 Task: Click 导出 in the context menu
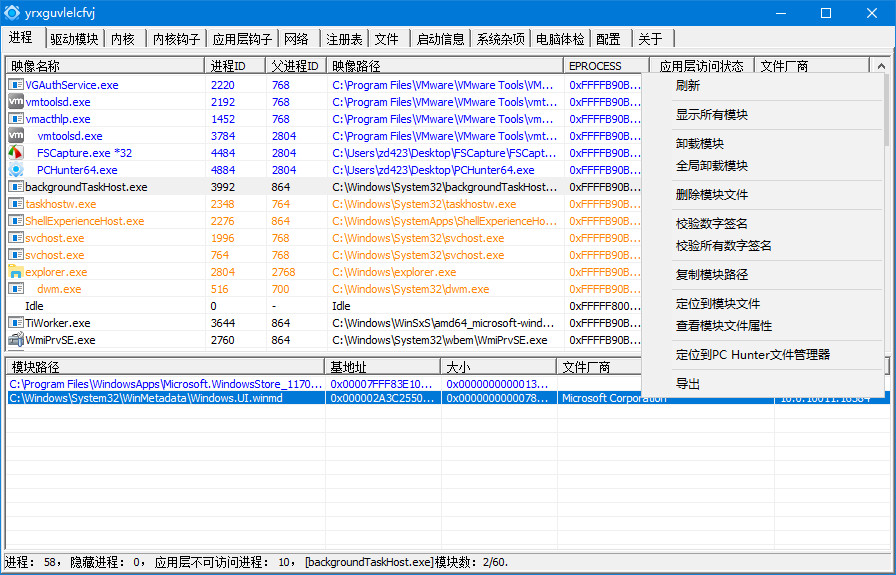tap(688, 384)
